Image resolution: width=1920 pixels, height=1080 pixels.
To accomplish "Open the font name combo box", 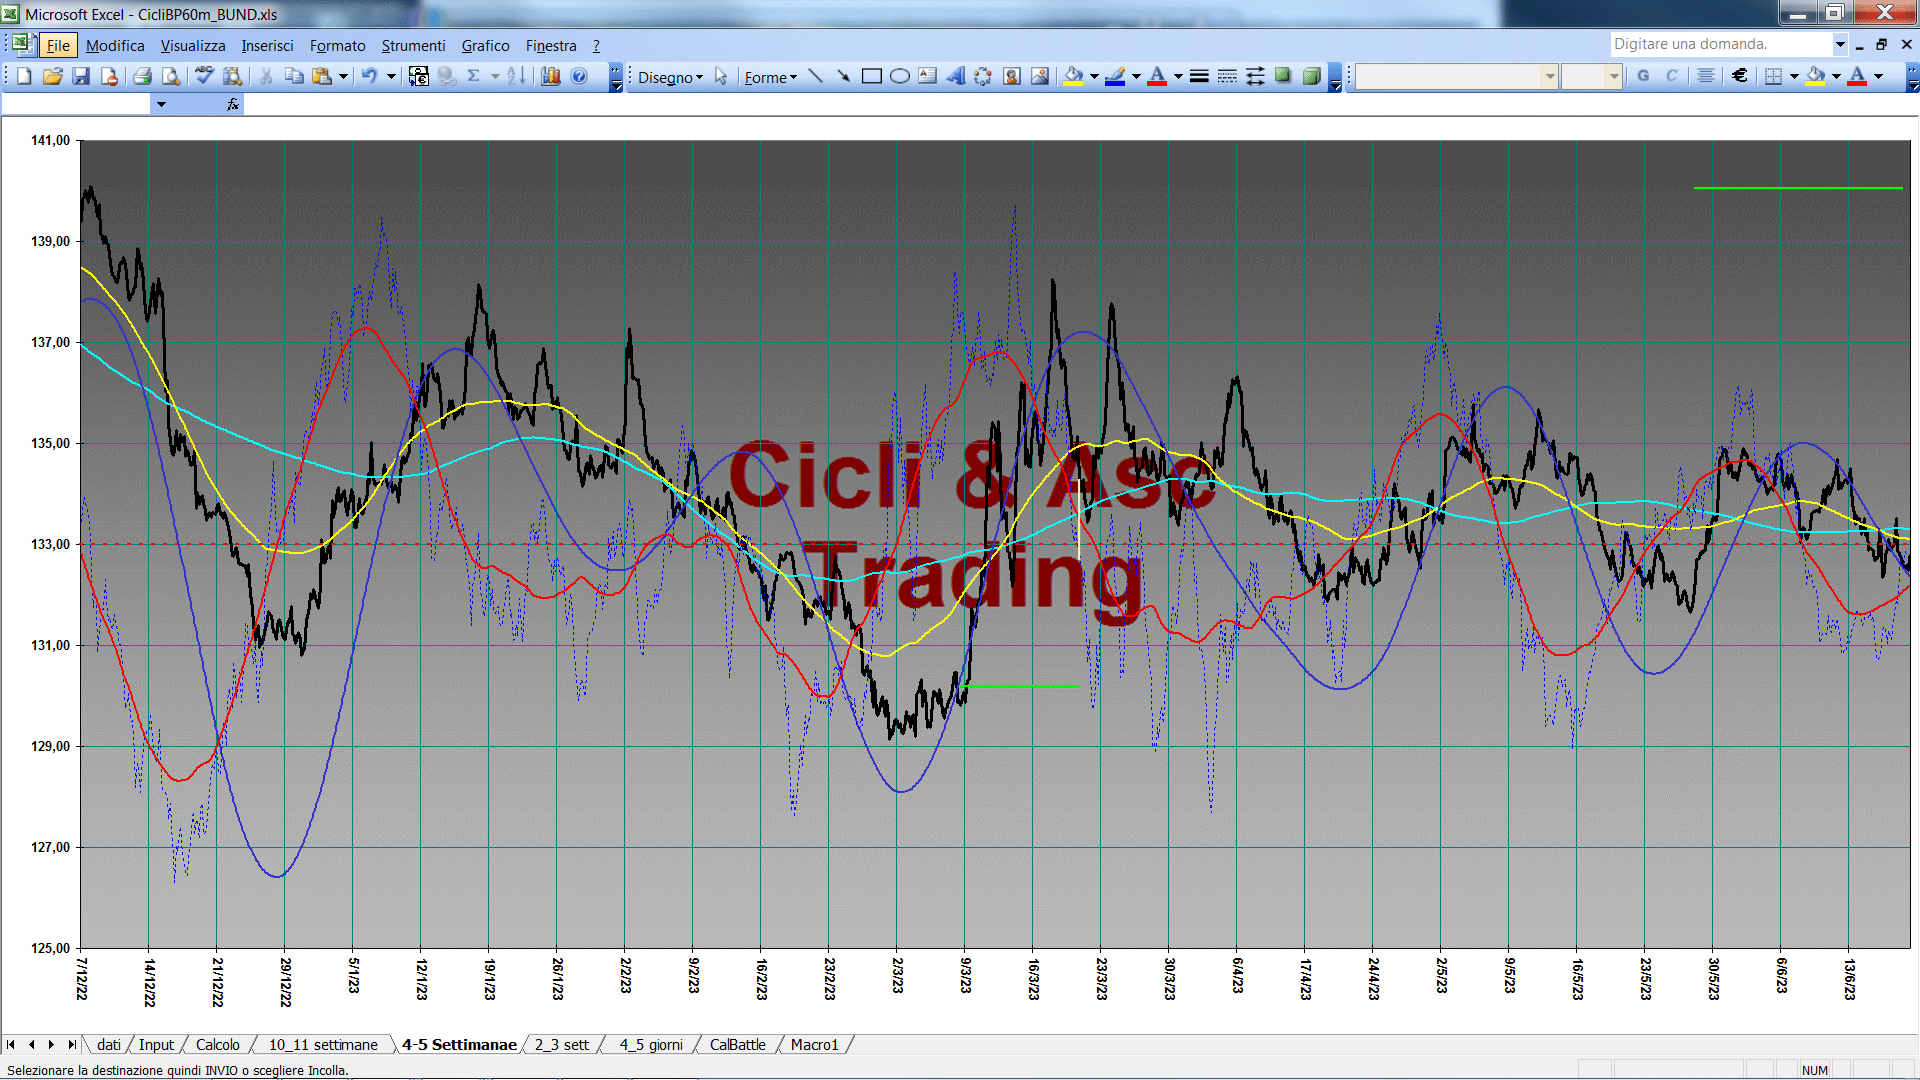I will 1456,76.
